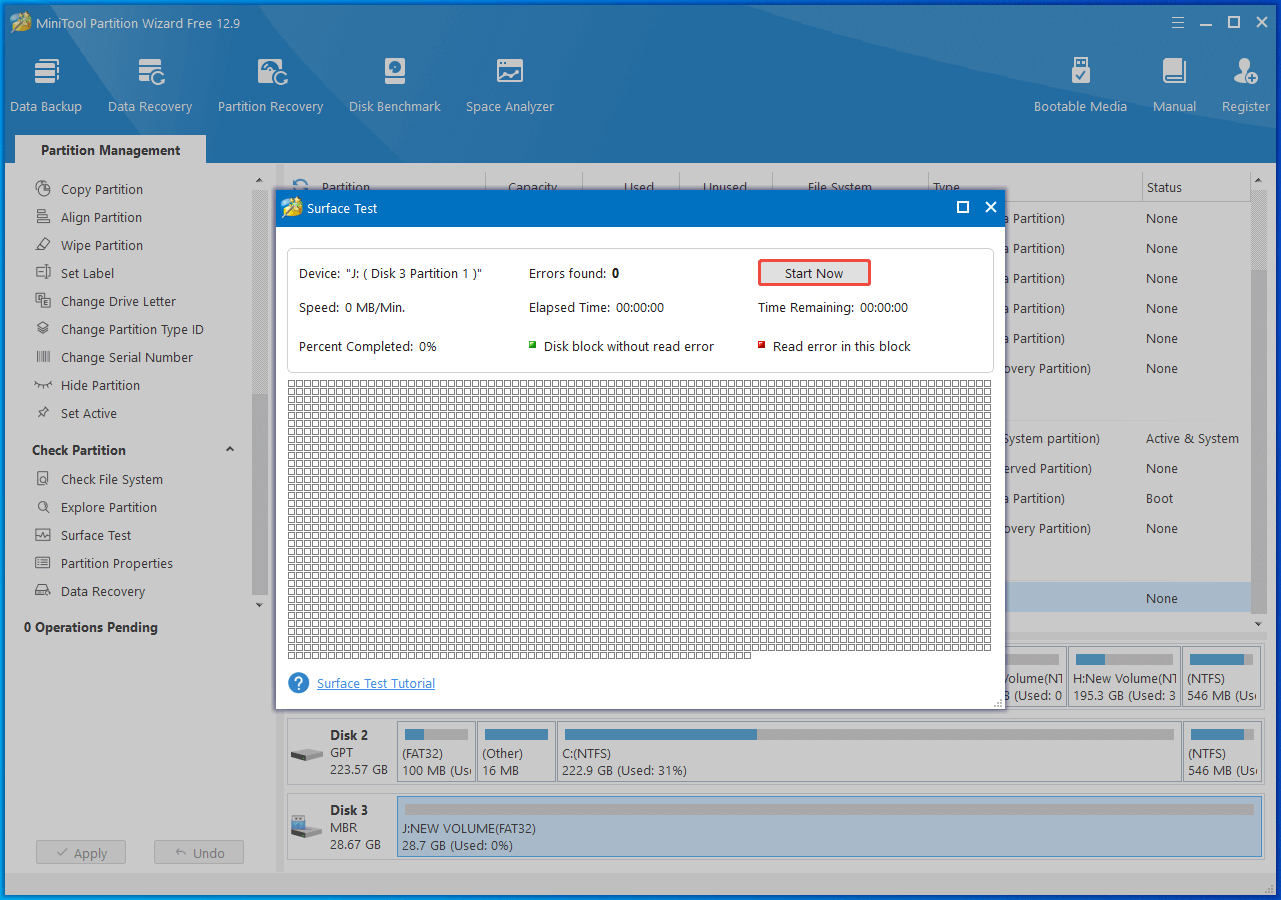
Task: Open the Partition Recovery wizard
Action: click(x=270, y=86)
